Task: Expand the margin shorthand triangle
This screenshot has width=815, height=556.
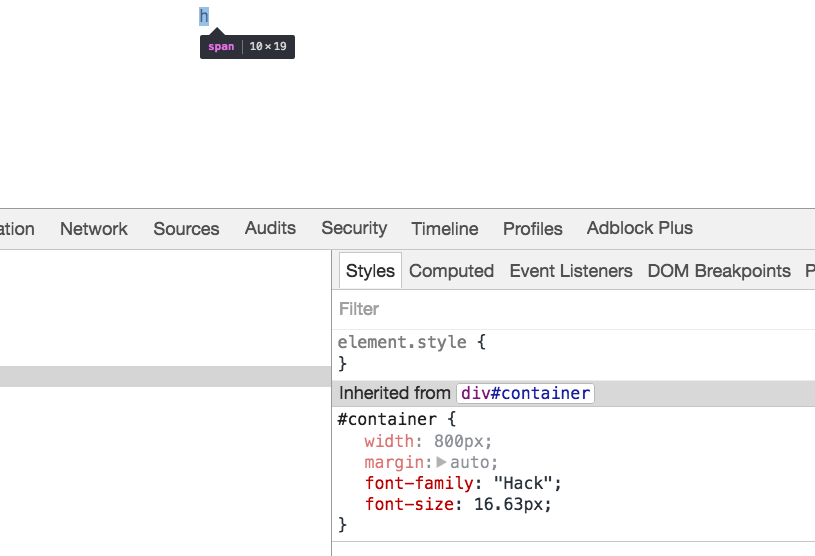Action: (442, 462)
